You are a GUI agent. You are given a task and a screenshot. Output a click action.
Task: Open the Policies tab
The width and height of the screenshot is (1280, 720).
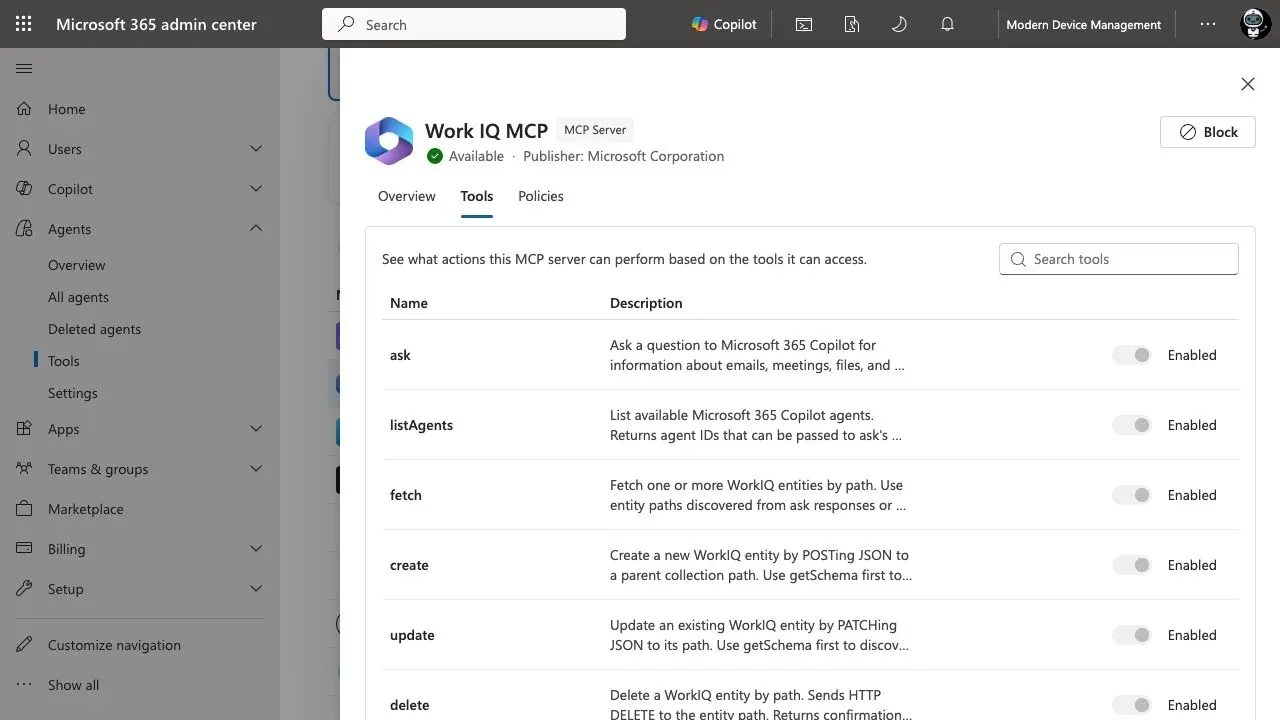coord(541,196)
